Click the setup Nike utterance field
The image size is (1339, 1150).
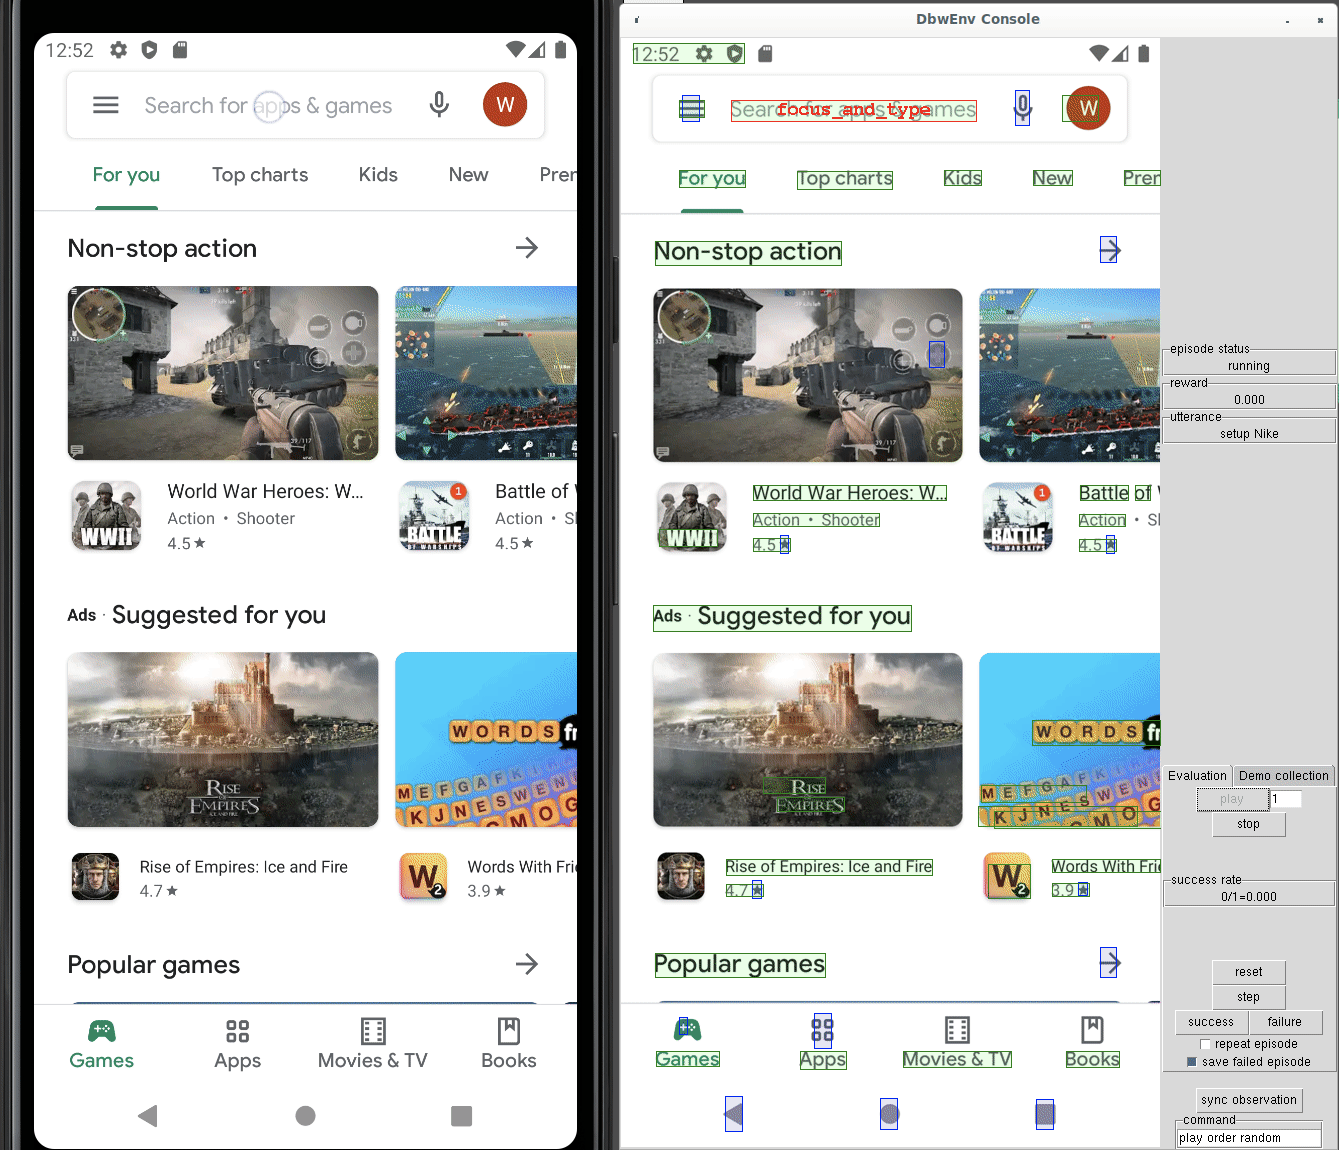click(1249, 432)
